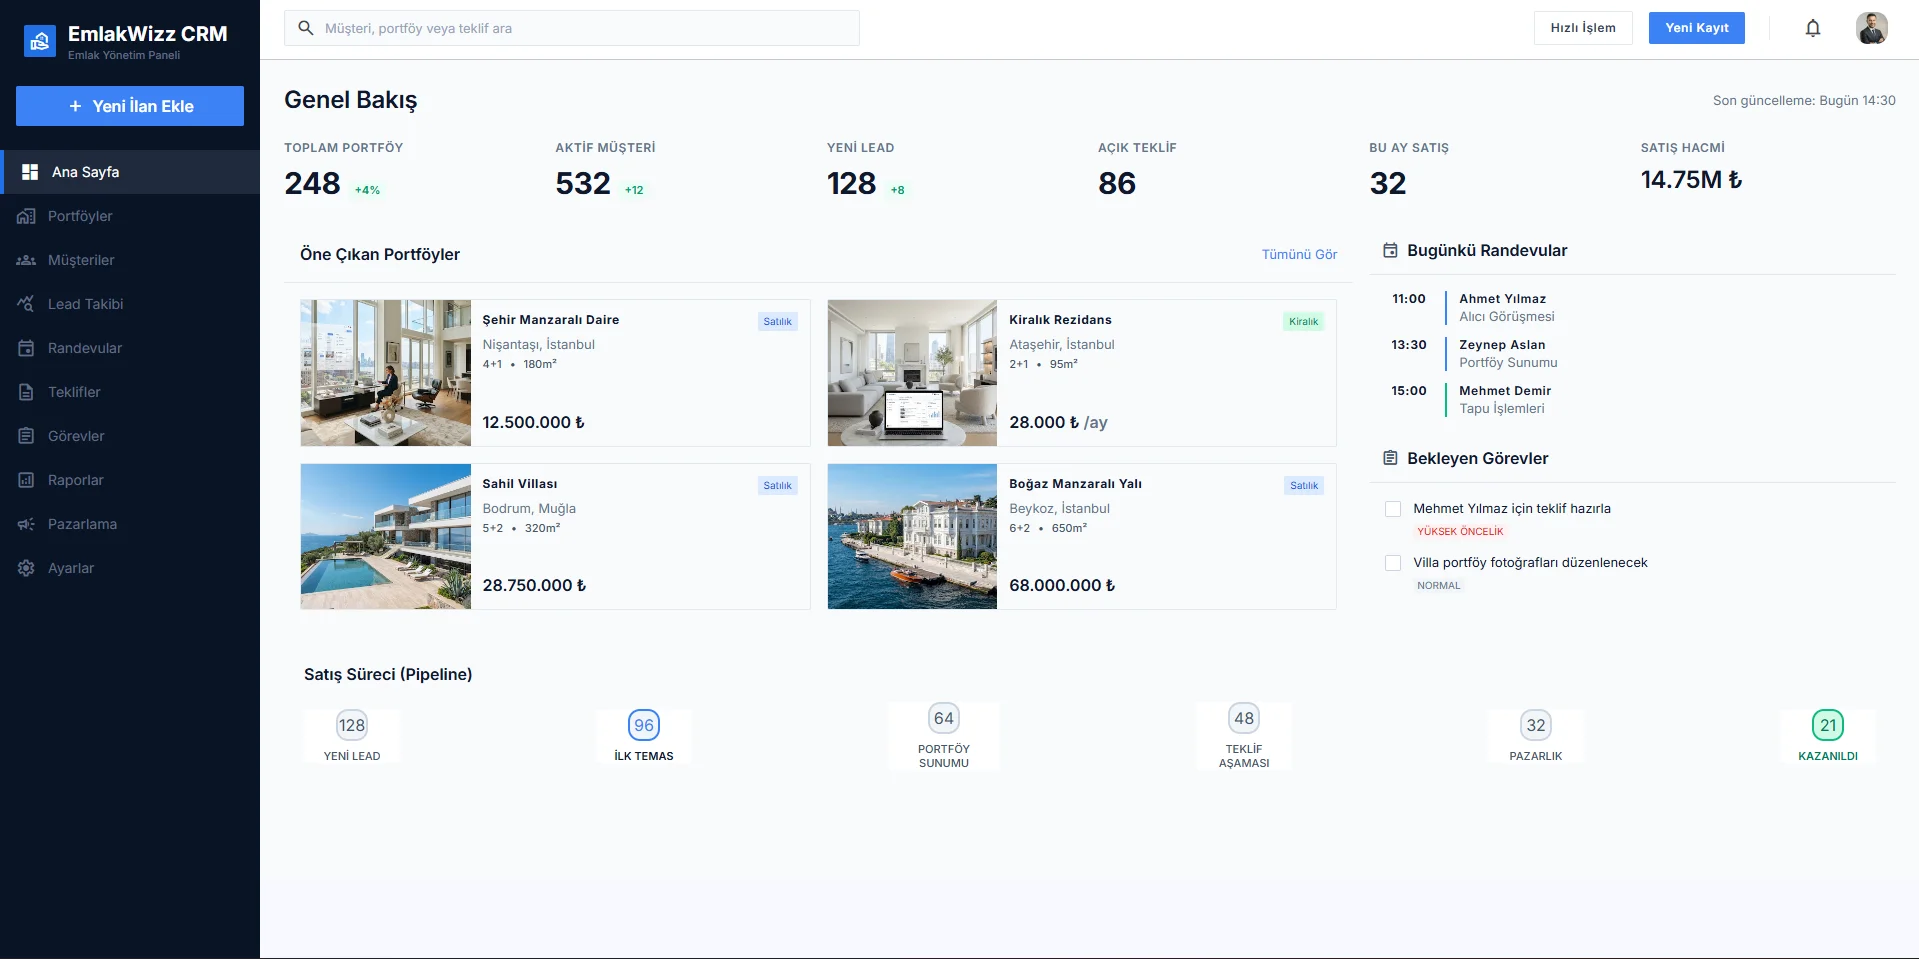
Task: Open the Boğaz Manzaralı Yalı photo
Action: click(x=912, y=537)
